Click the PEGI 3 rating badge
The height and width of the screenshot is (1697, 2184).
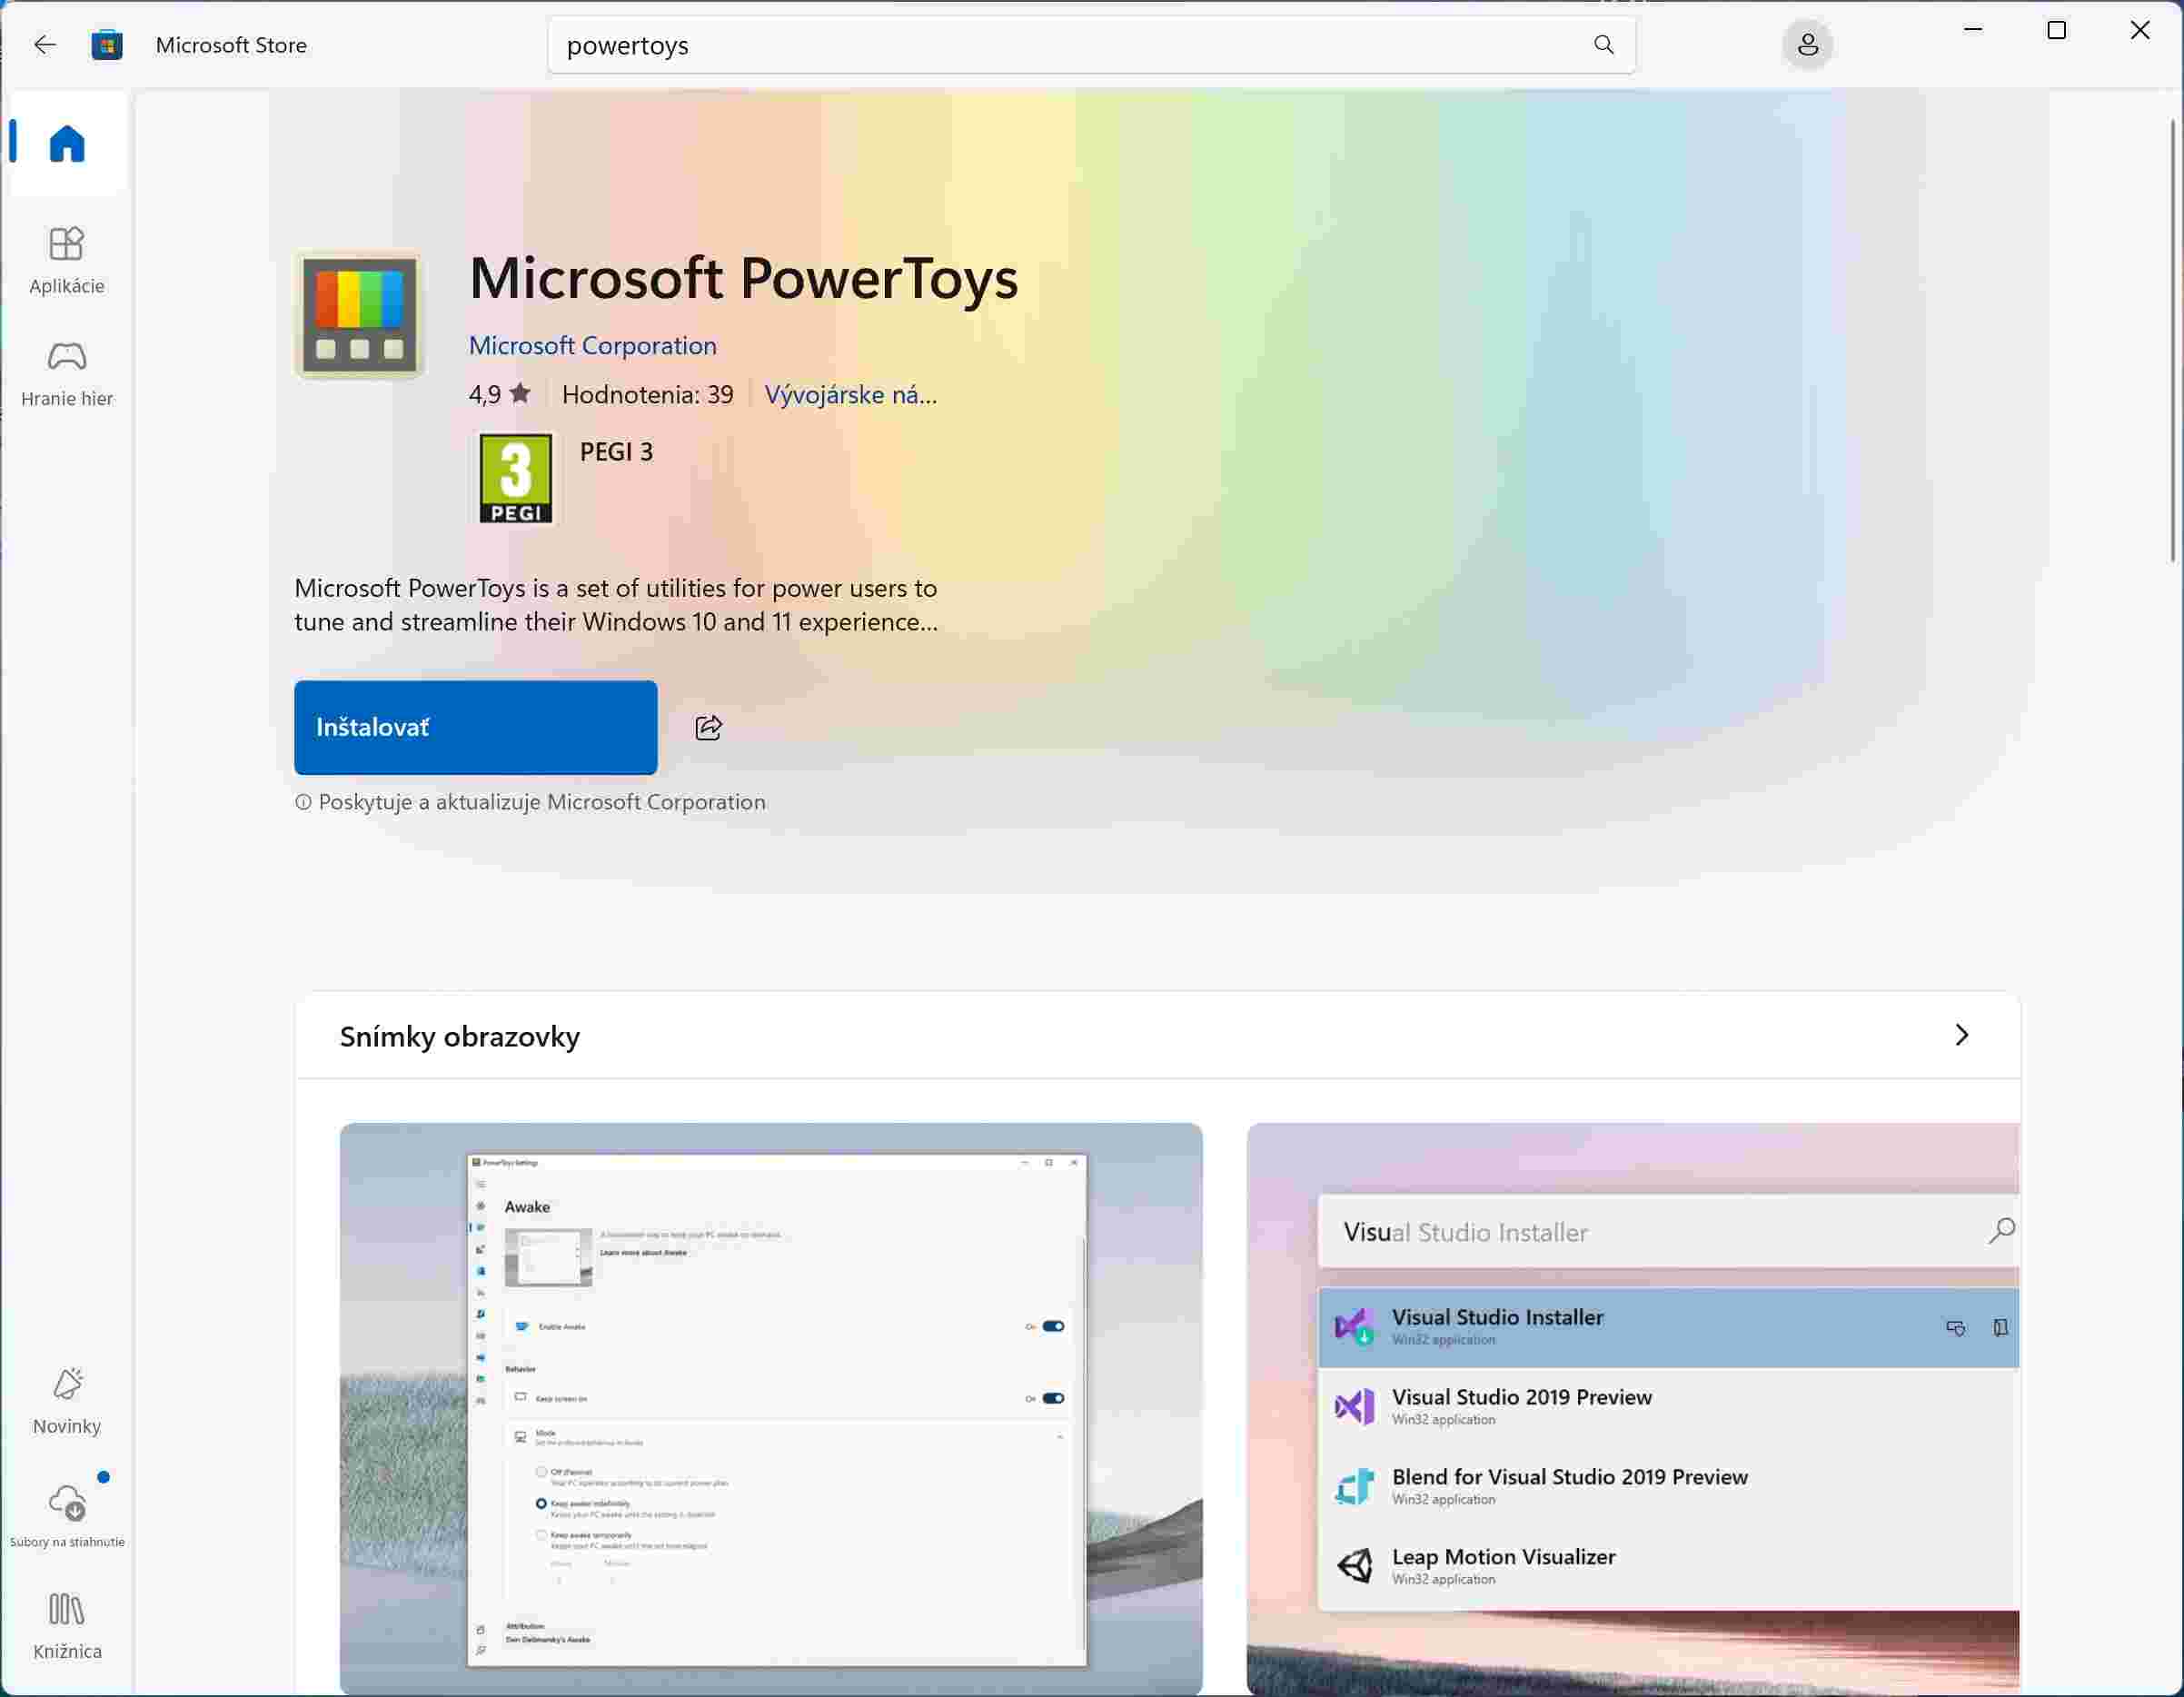pyautogui.click(x=515, y=478)
